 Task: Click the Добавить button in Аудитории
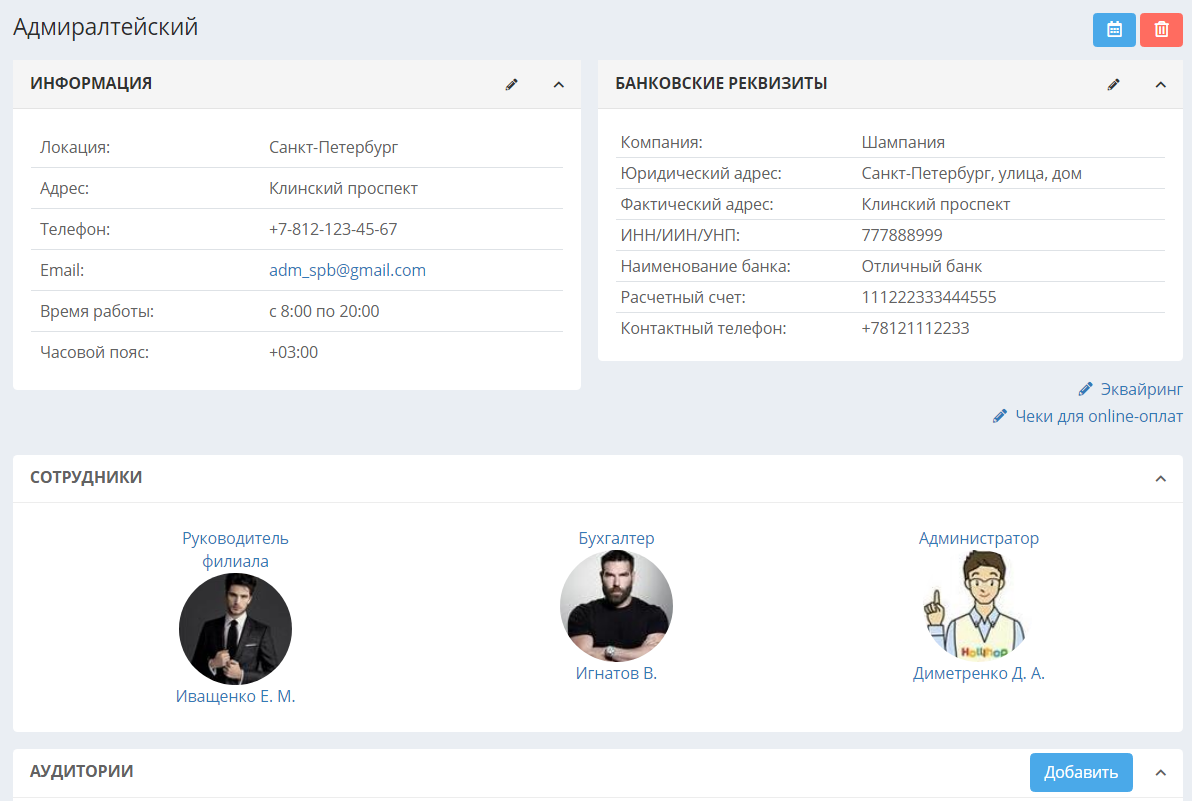click(1081, 772)
